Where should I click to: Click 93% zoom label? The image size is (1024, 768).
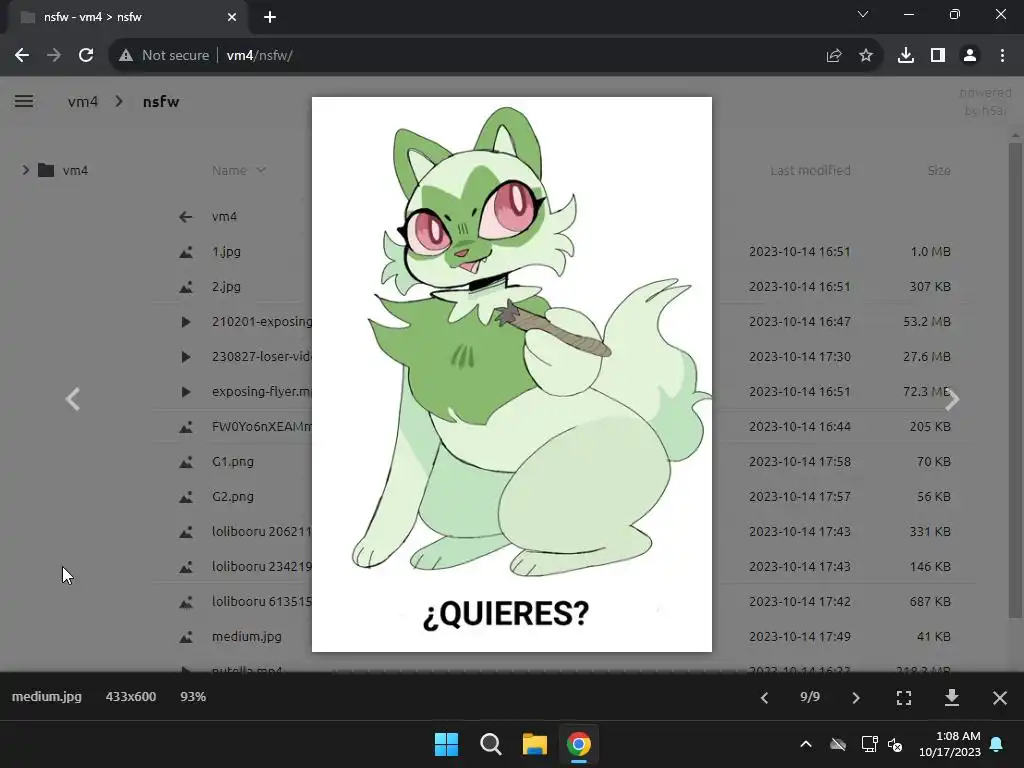193,697
